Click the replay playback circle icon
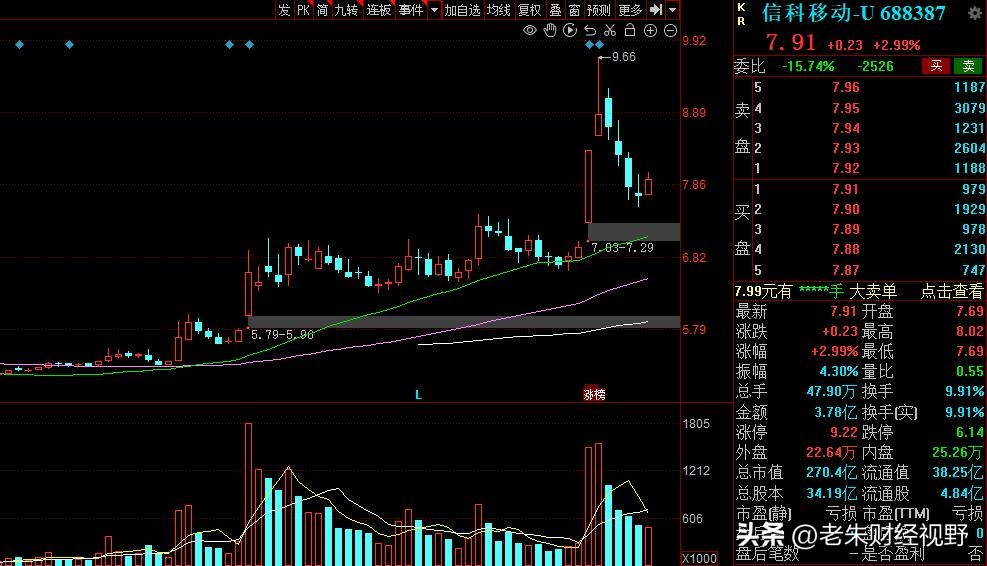This screenshot has width=987, height=566. pos(570,30)
